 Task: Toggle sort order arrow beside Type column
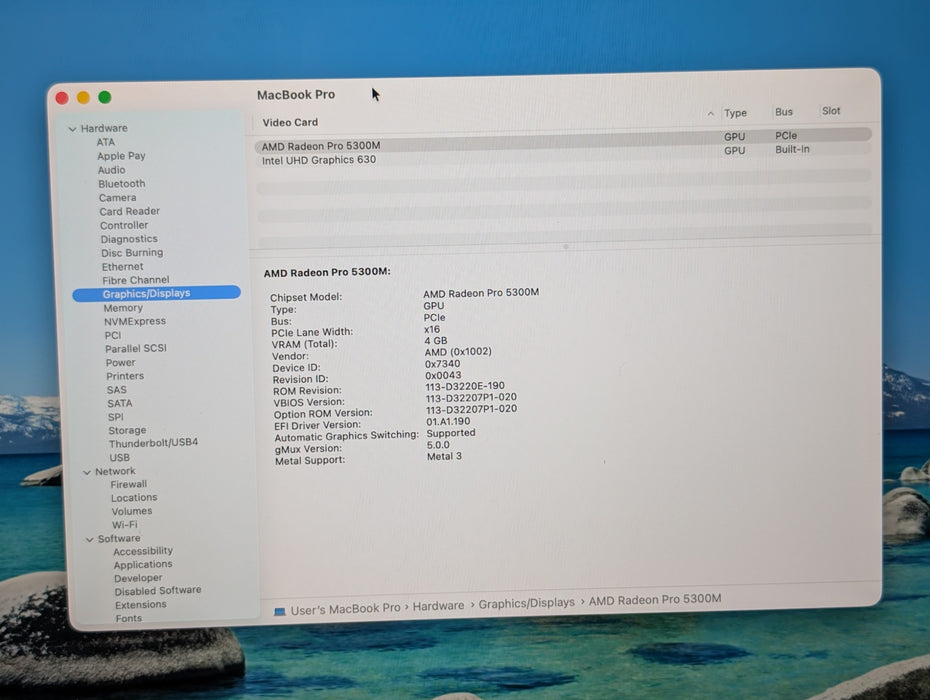[711, 113]
